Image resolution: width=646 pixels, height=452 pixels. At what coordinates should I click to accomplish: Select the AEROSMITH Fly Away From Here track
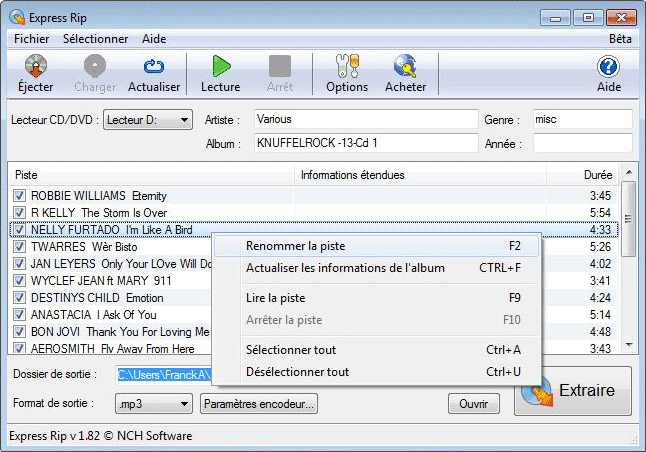coord(112,349)
